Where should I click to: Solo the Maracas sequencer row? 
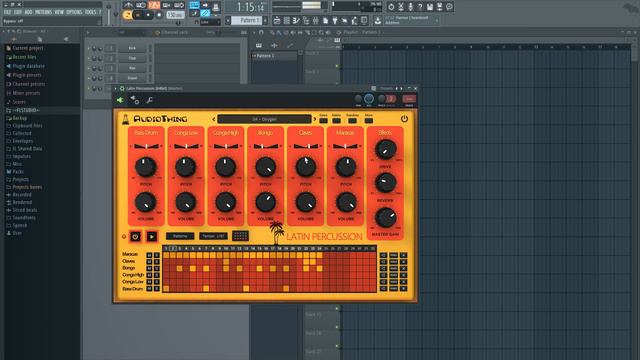click(x=157, y=255)
